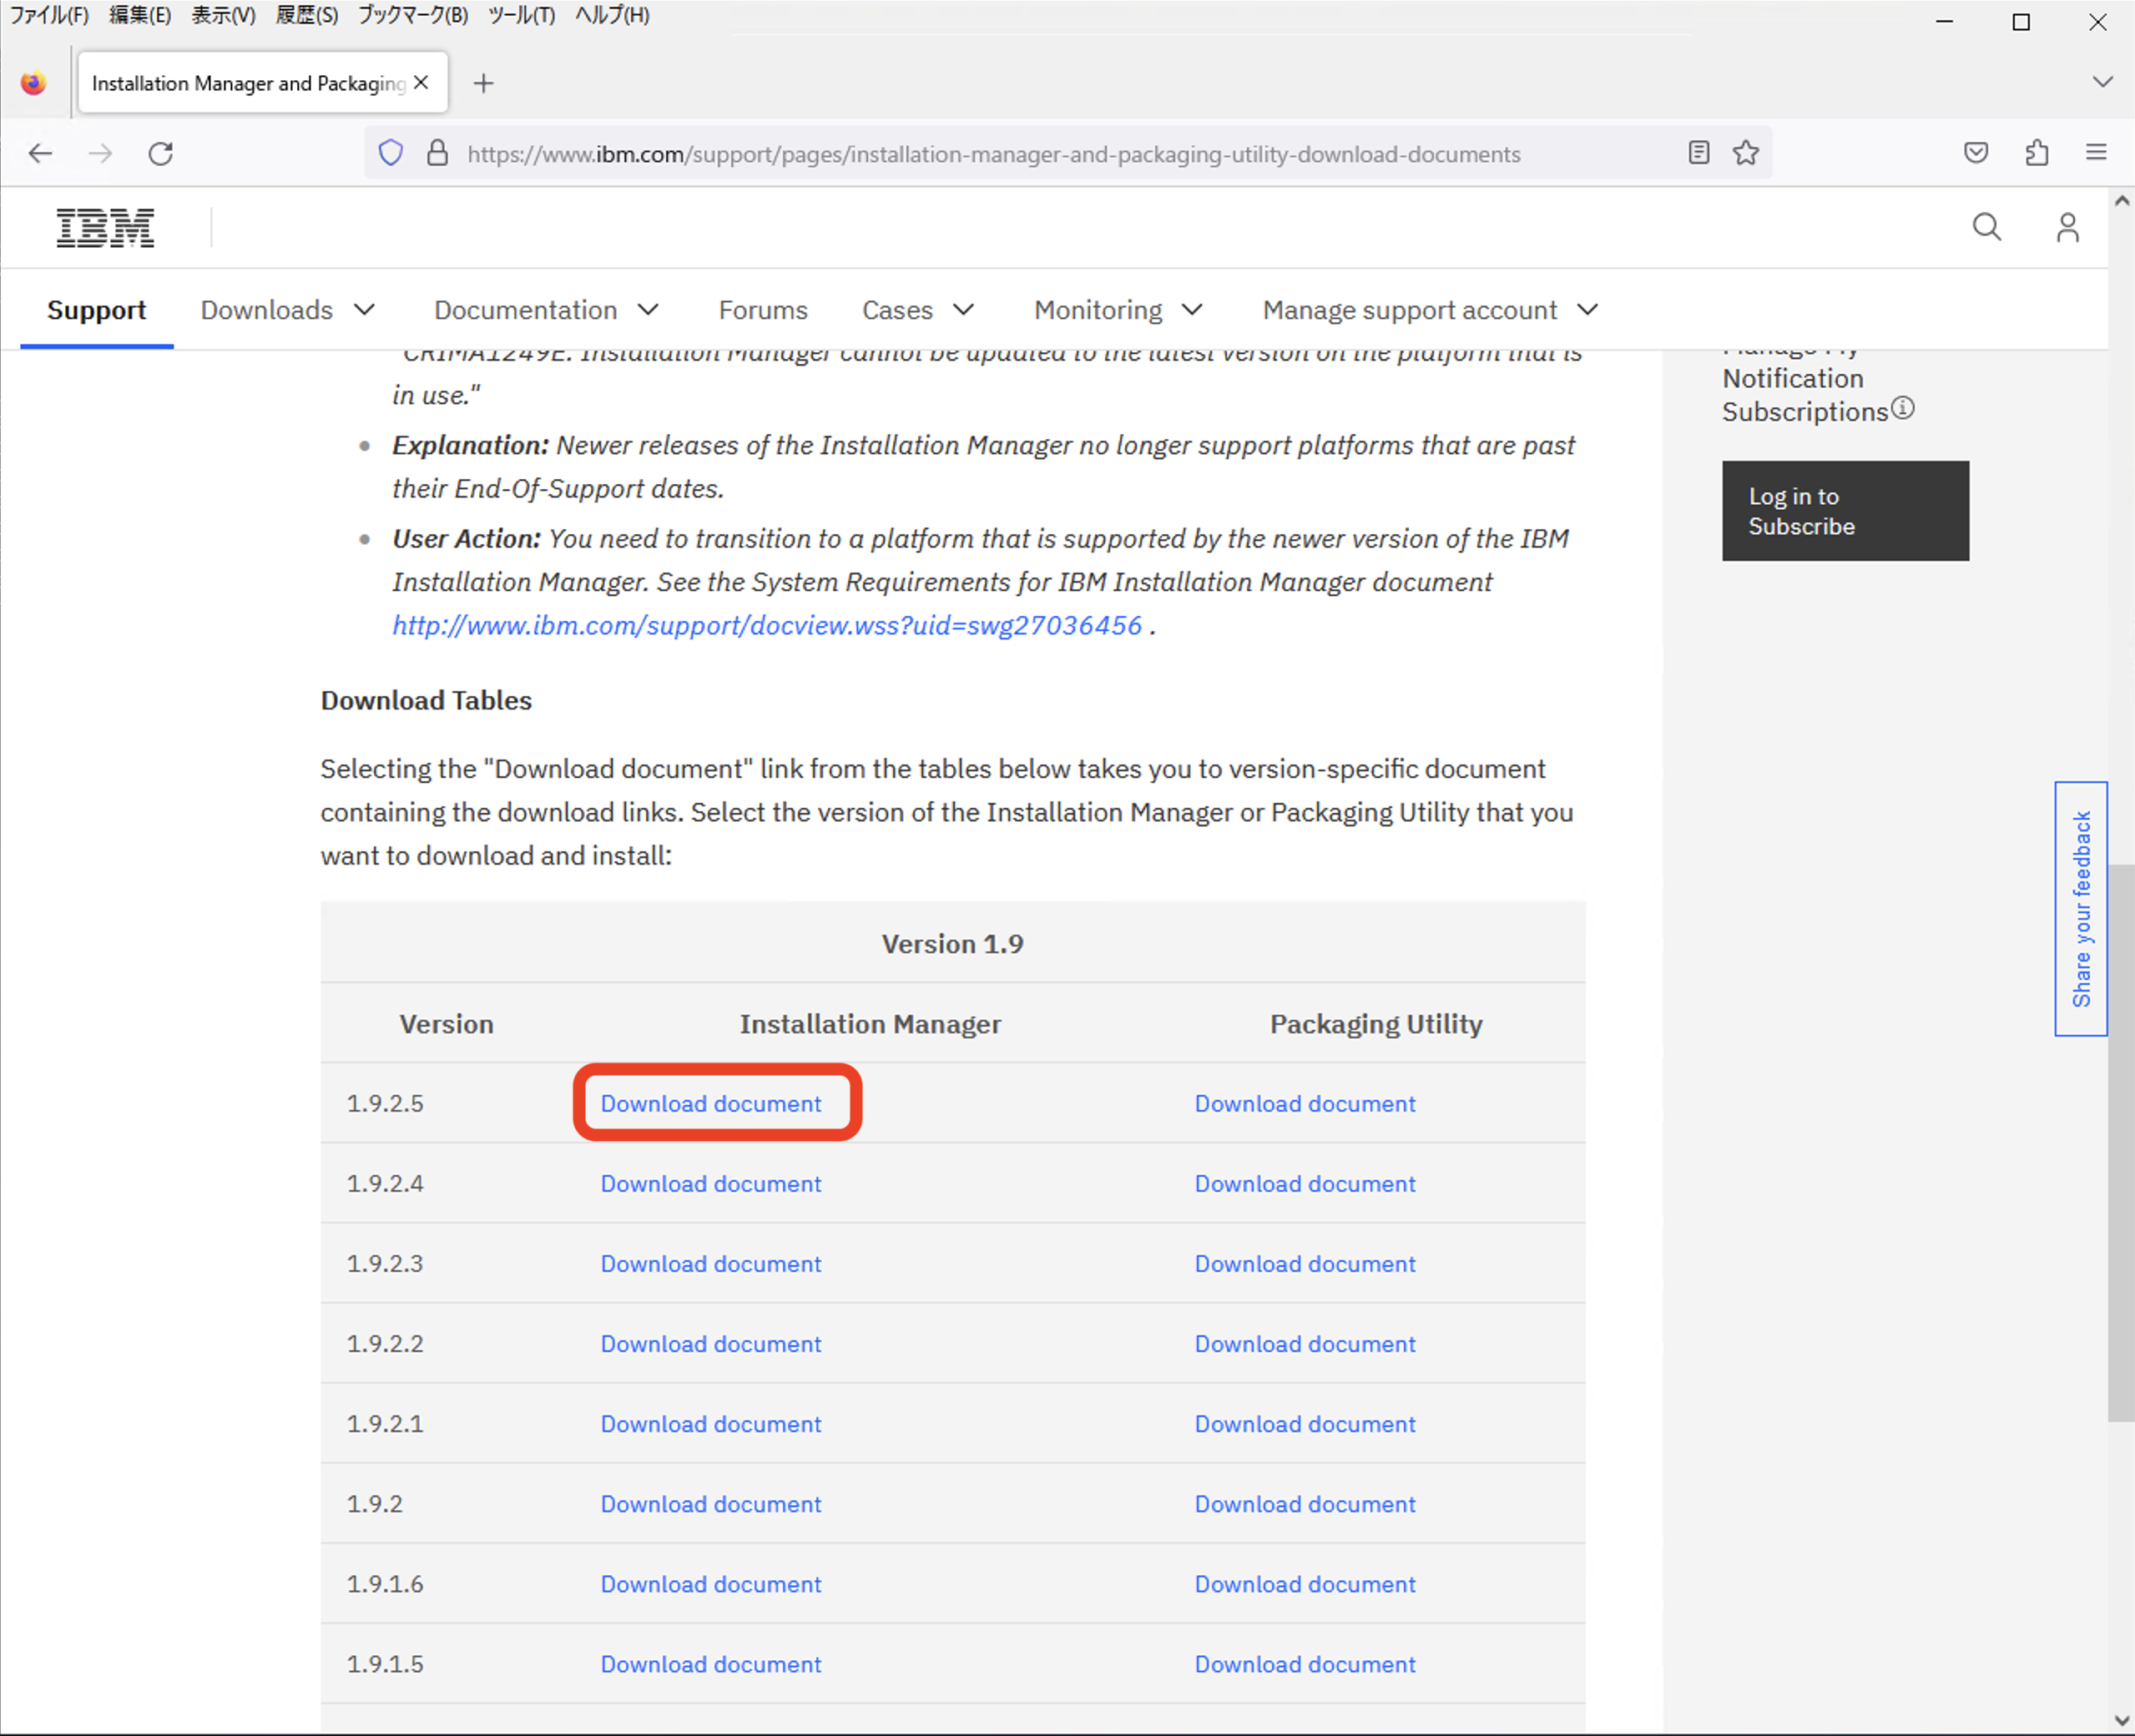The height and width of the screenshot is (1736, 2135).
Task: Bookmark this page with the star
Action: coord(1746,153)
